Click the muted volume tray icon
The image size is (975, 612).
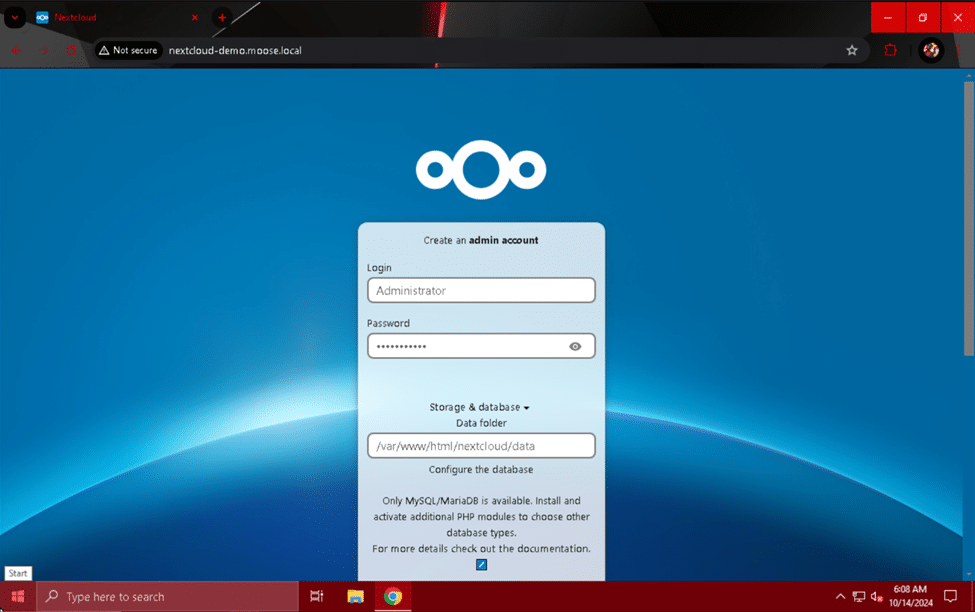(877, 596)
